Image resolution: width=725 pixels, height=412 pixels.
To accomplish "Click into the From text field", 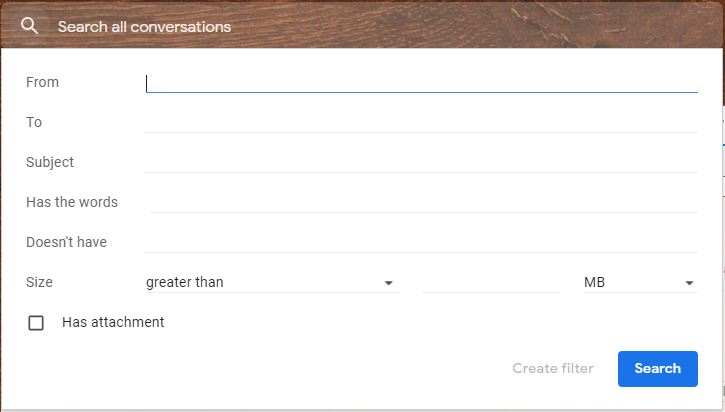I will pyautogui.click(x=421, y=83).
